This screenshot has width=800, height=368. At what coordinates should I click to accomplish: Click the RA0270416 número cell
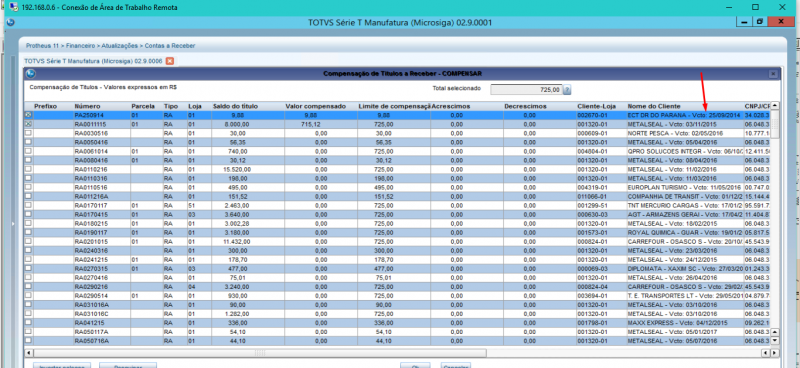click(x=101, y=278)
